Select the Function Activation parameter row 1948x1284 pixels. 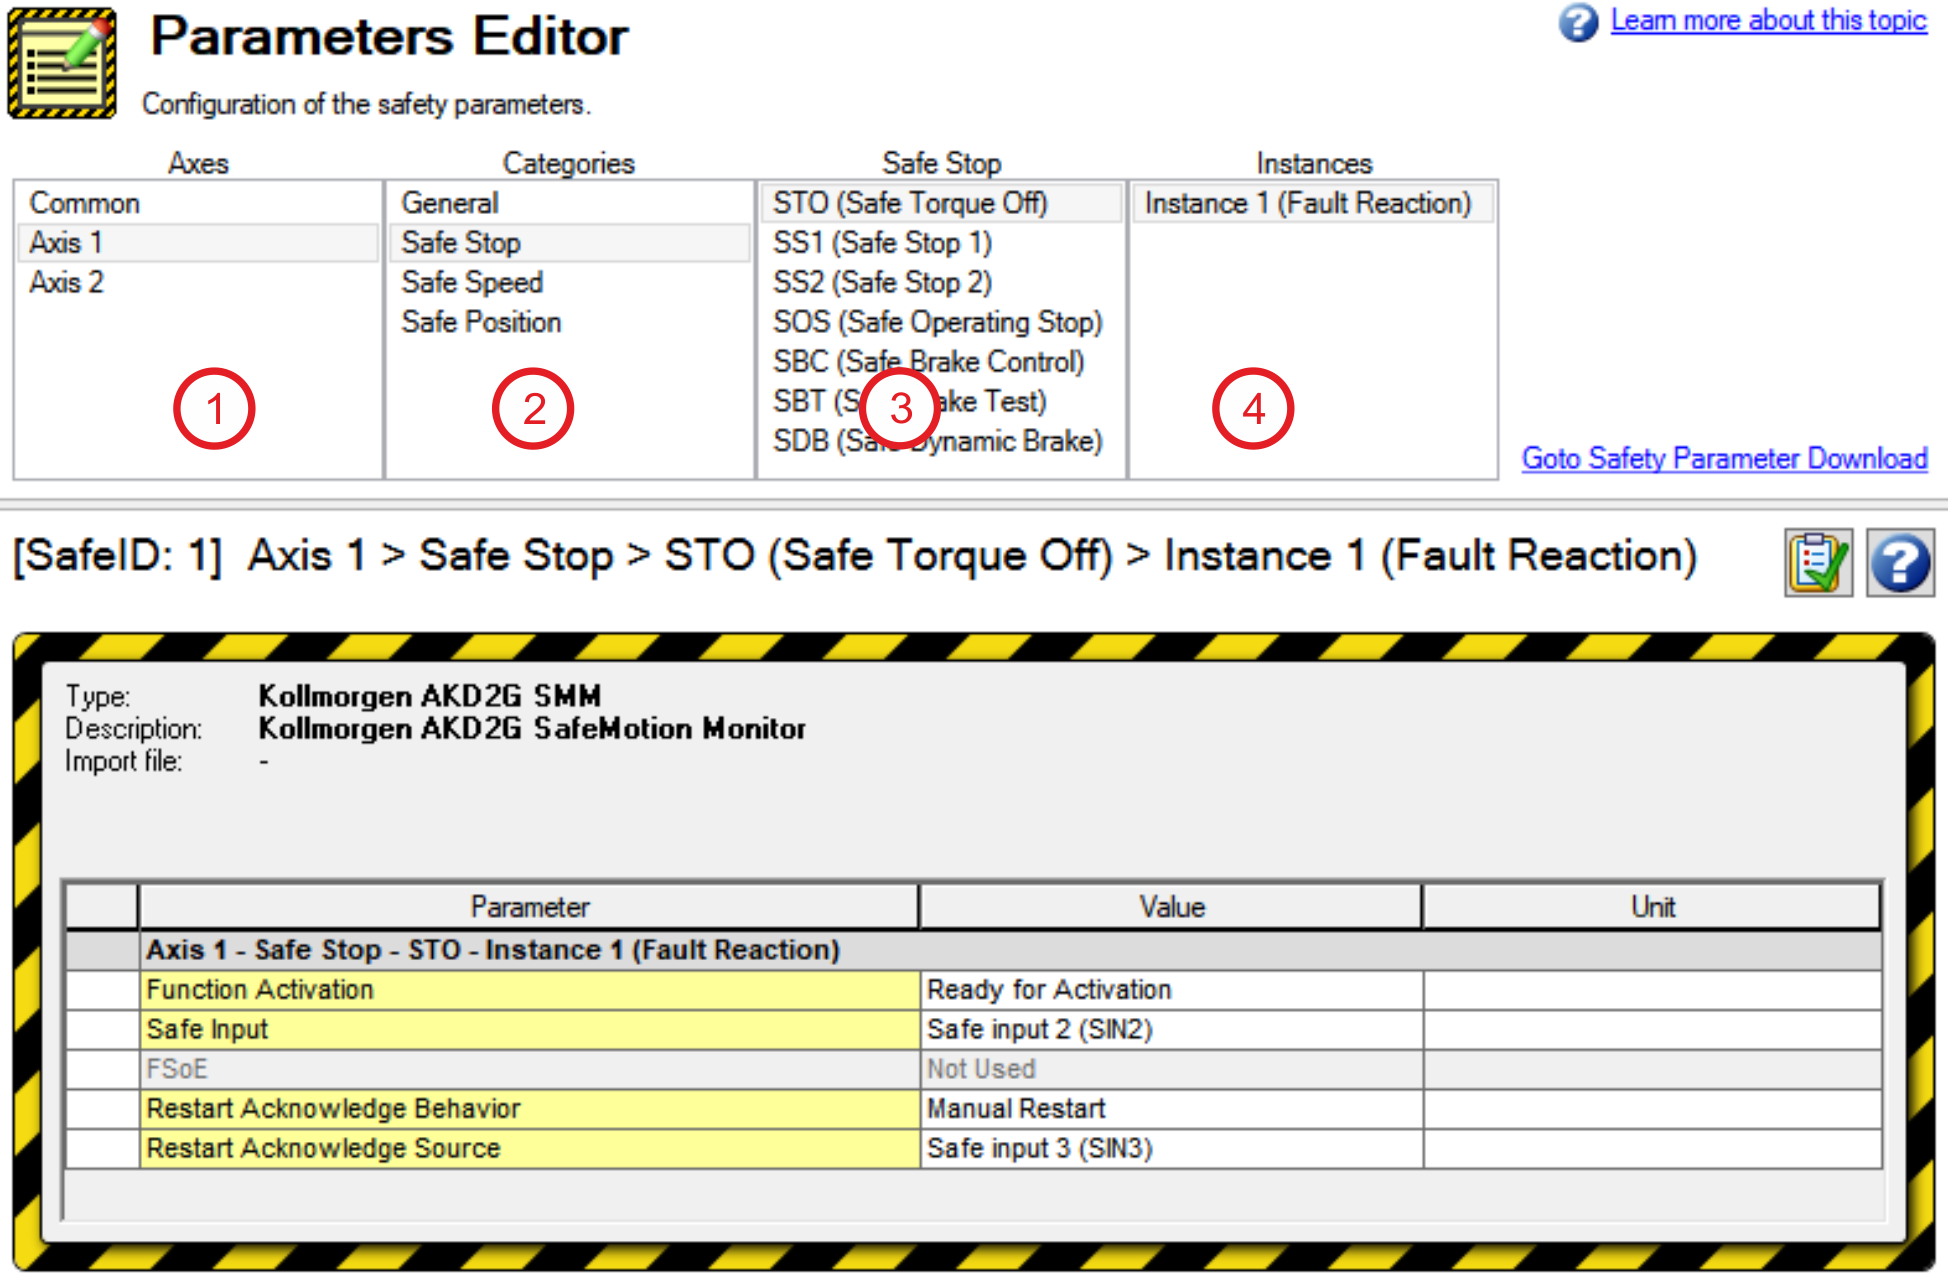click(529, 990)
